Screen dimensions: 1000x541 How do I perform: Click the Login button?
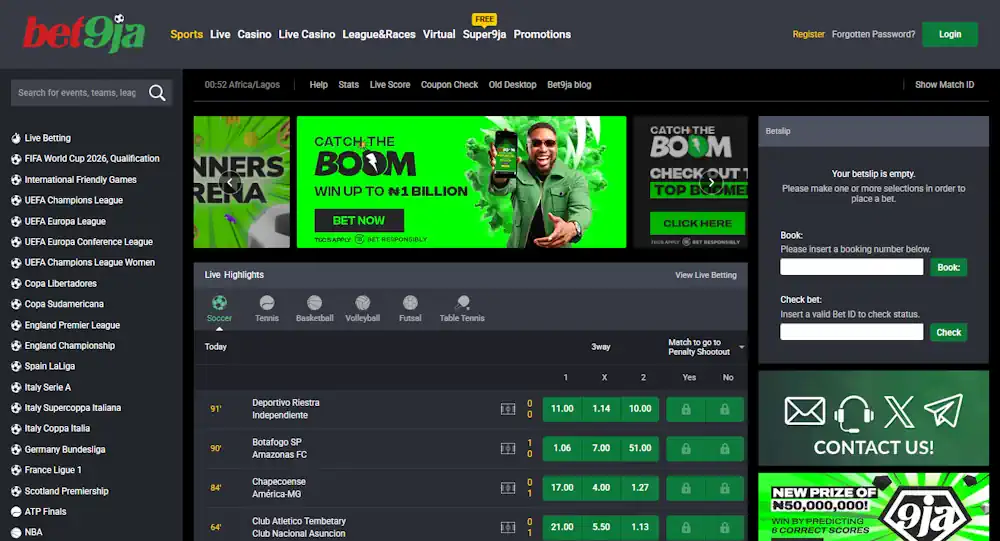coord(950,34)
